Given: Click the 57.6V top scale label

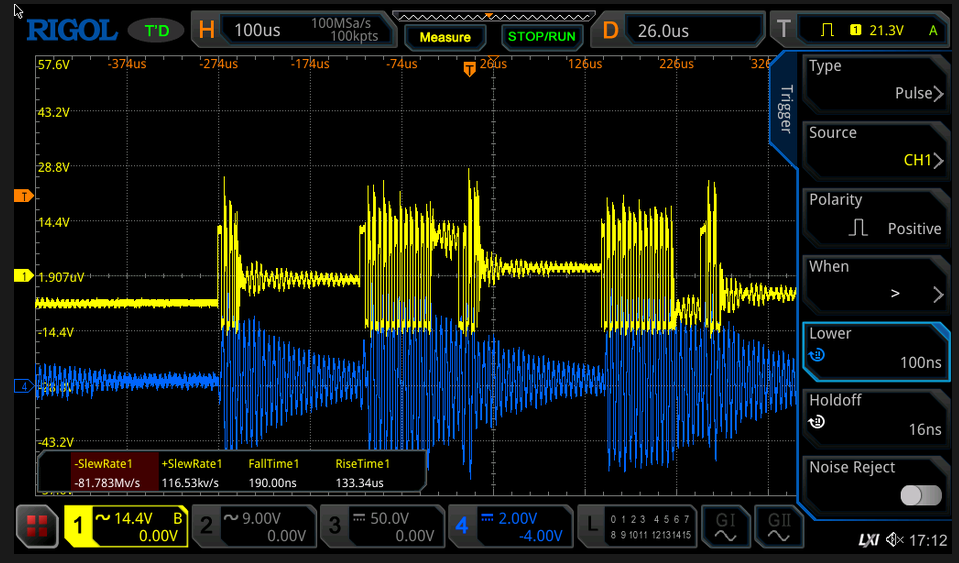Looking at the screenshot, I should [53, 64].
